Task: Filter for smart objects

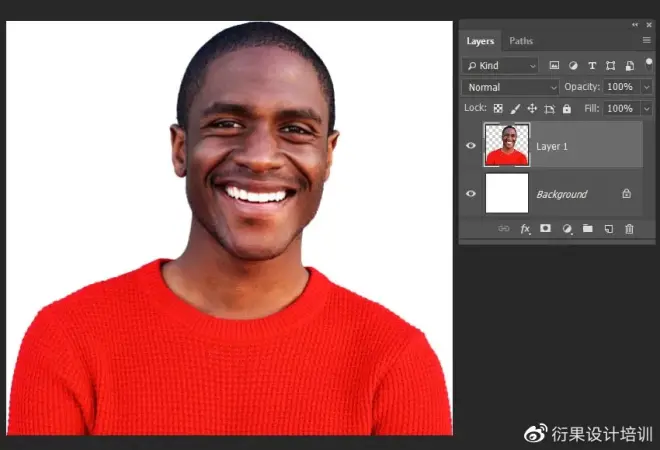Action: click(630, 65)
